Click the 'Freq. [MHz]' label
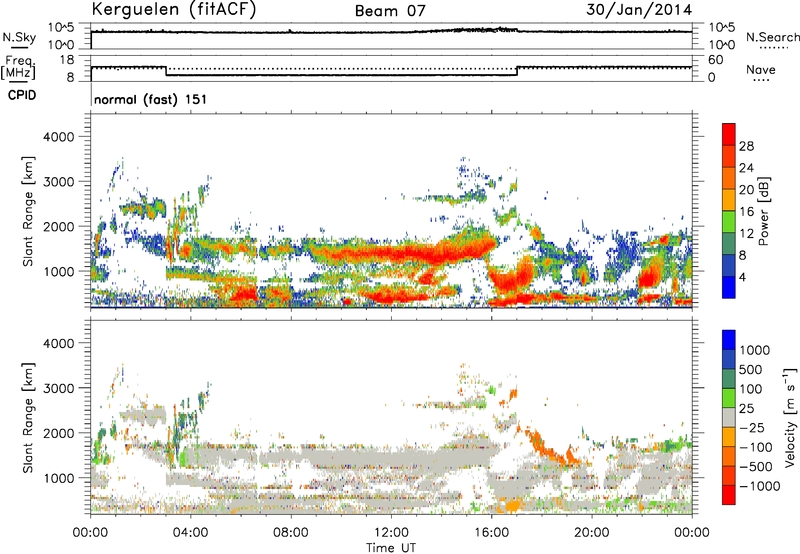The image size is (800, 554). coord(19,67)
